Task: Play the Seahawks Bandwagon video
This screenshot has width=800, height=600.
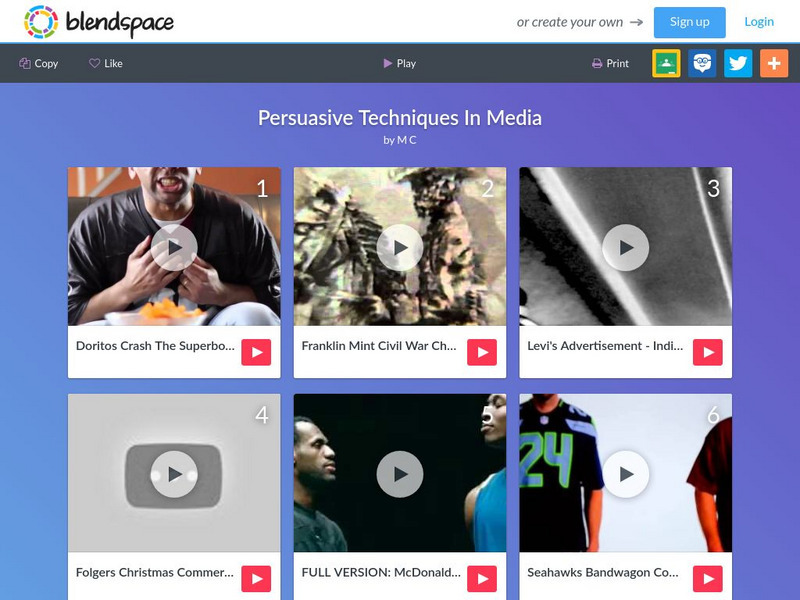Action: [626, 473]
